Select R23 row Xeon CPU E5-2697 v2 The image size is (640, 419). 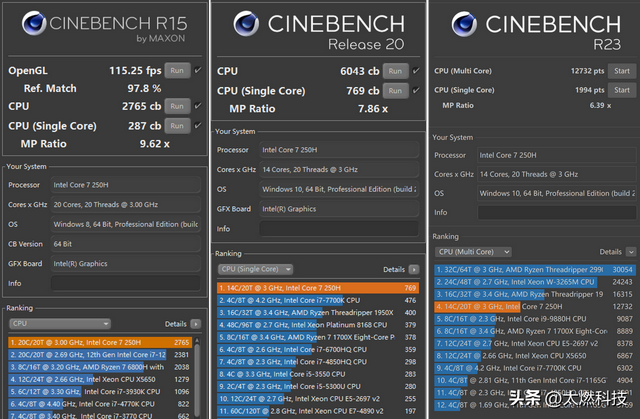click(535, 343)
